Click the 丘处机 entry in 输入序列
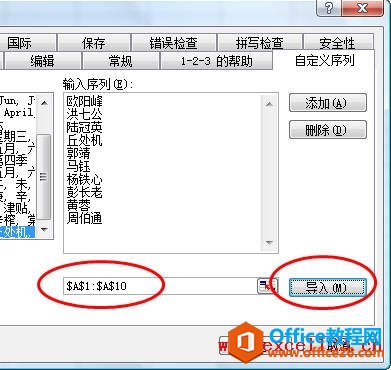 (84, 140)
